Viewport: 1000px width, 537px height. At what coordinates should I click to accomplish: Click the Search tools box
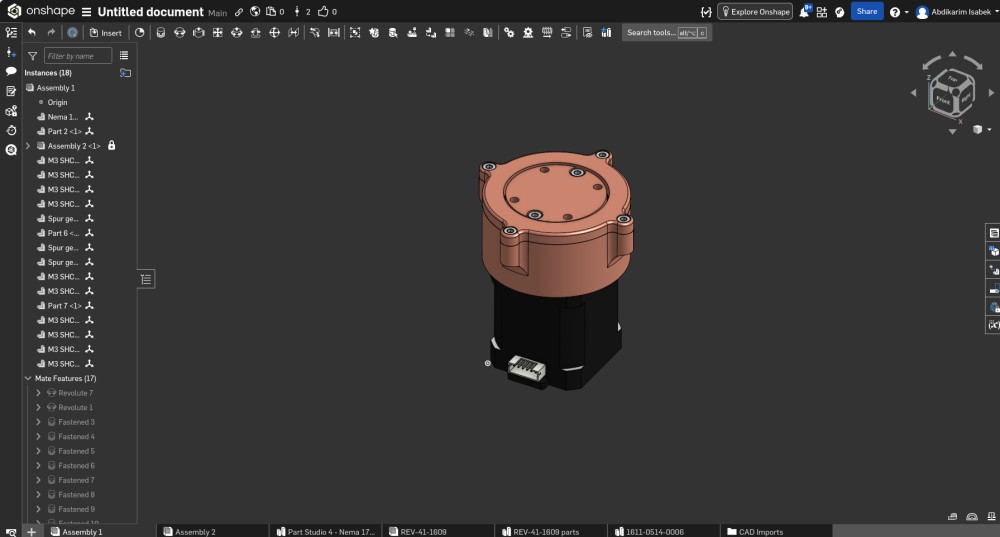(x=666, y=33)
